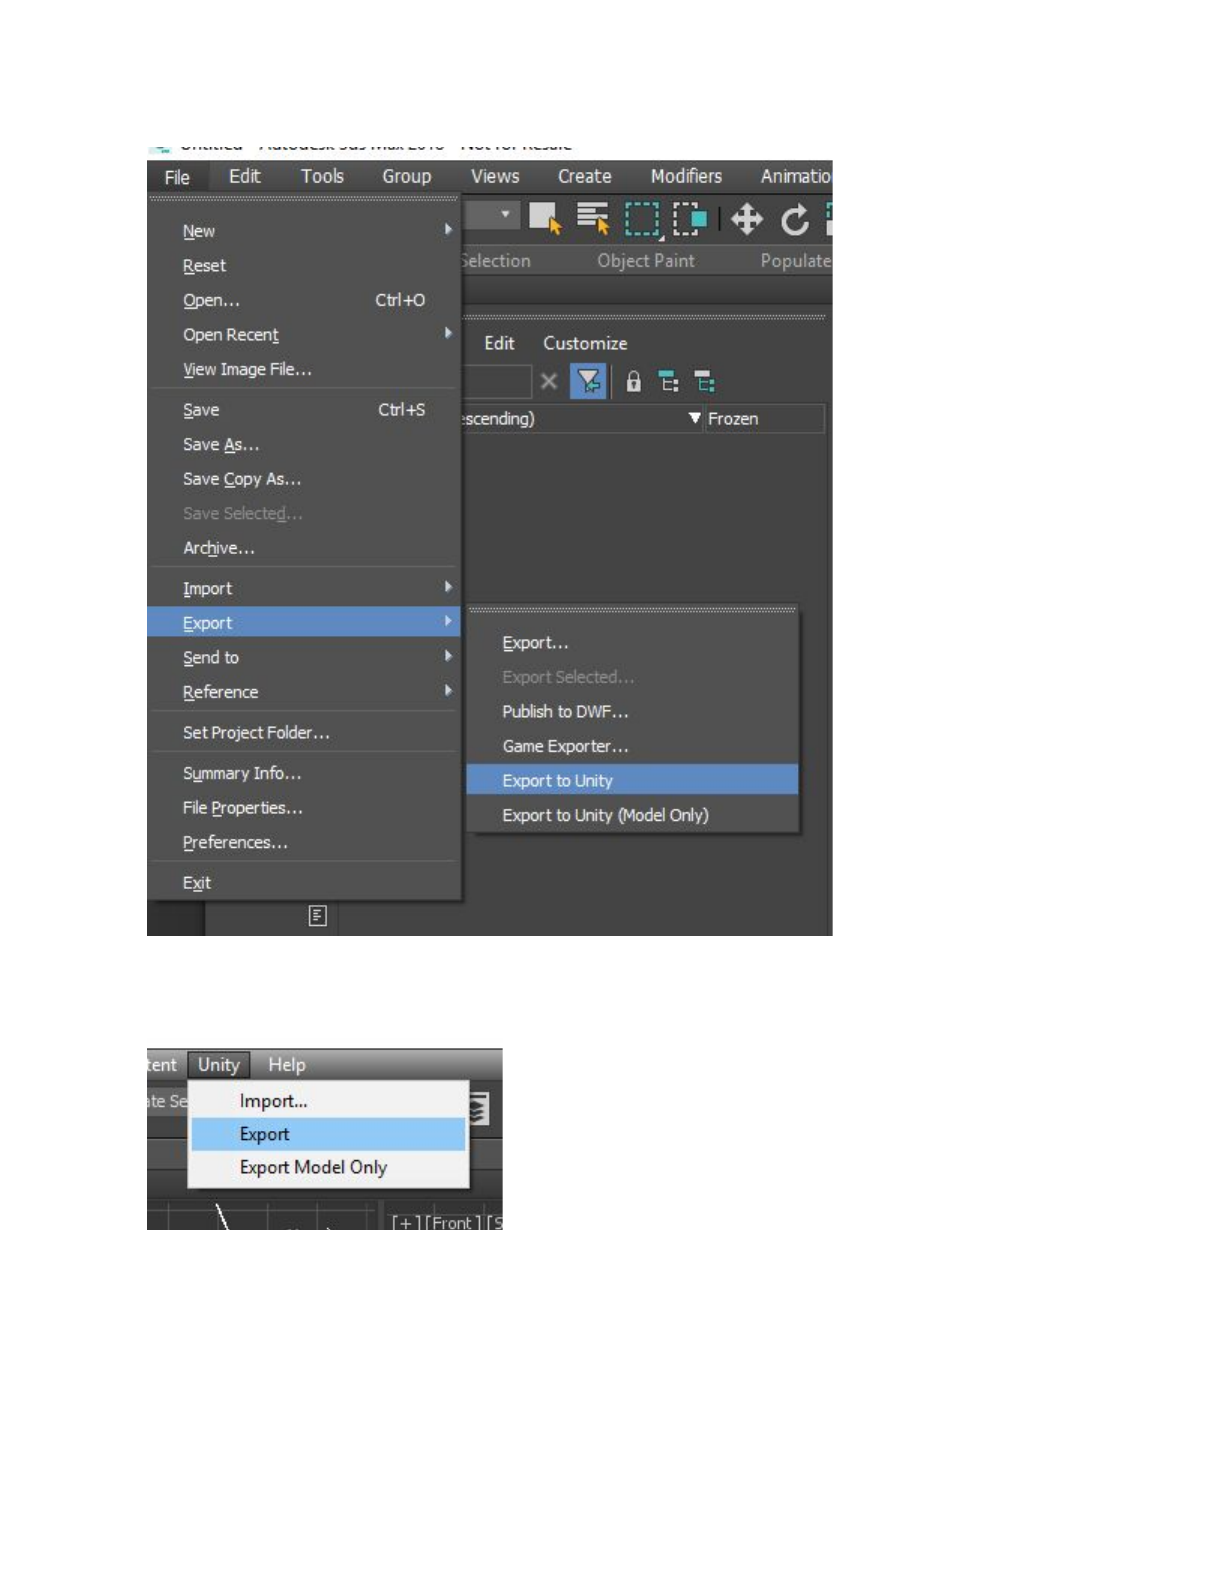Open the scene explorer Customize menu
The image size is (1224, 1584).
[585, 343]
